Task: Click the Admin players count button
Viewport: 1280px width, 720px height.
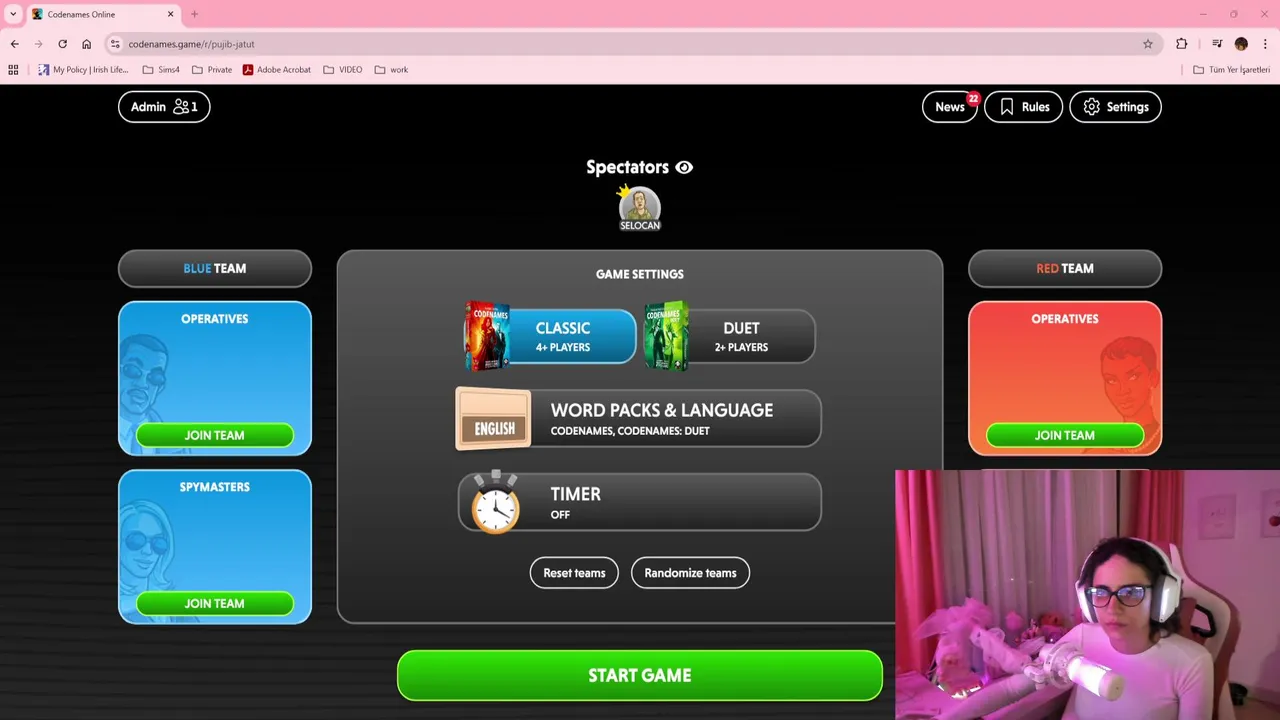Action: click(164, 107)
